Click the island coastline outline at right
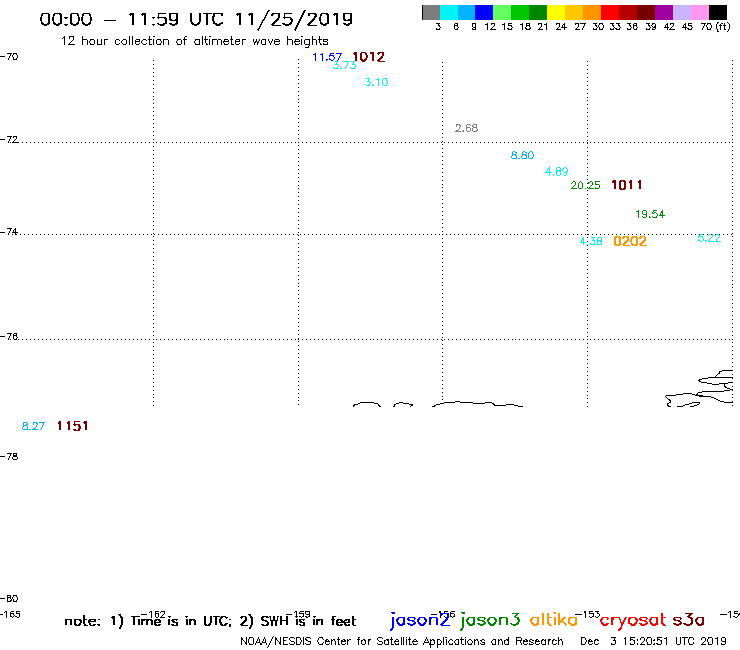The height and width of the screenshot is (650, 740). 699,389
